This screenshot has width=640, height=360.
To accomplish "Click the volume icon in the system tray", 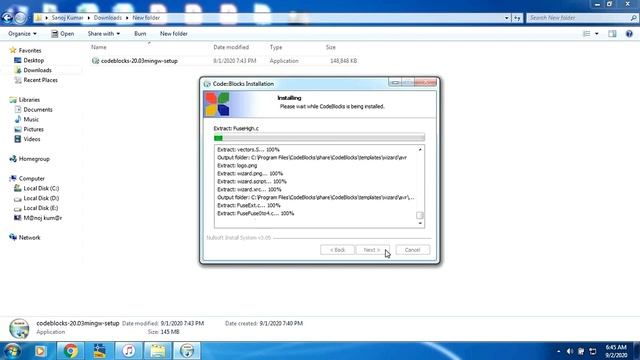I will [570, 351].
